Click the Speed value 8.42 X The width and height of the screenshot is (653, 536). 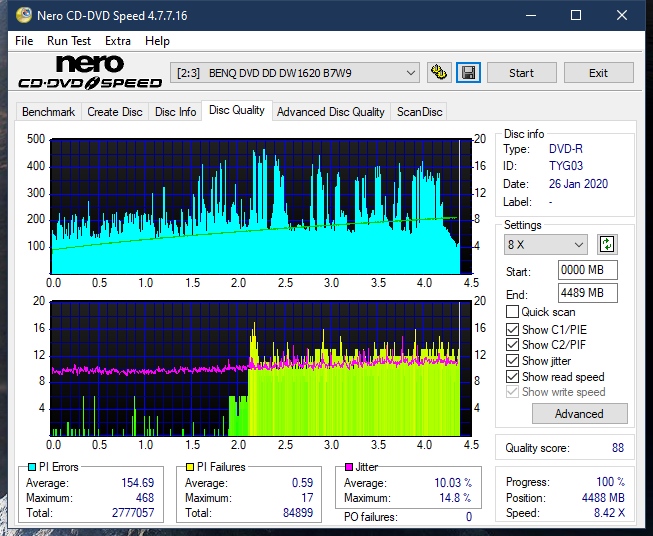[x=609, y=513]
